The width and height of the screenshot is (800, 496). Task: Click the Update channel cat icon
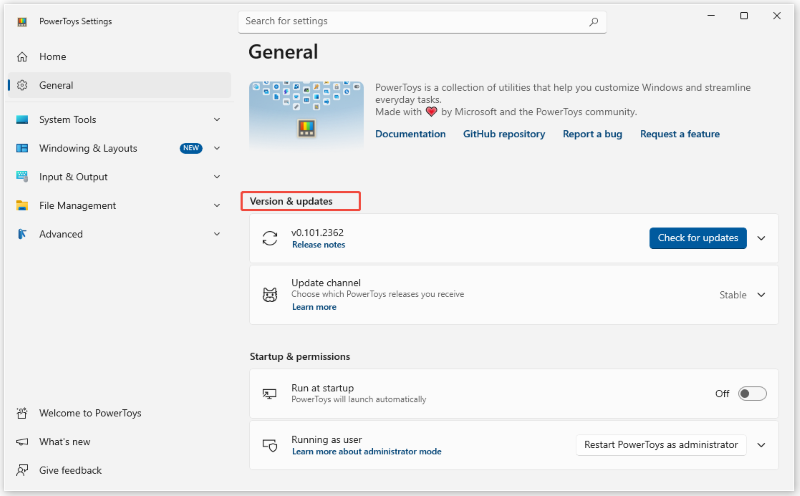[270, 294]
